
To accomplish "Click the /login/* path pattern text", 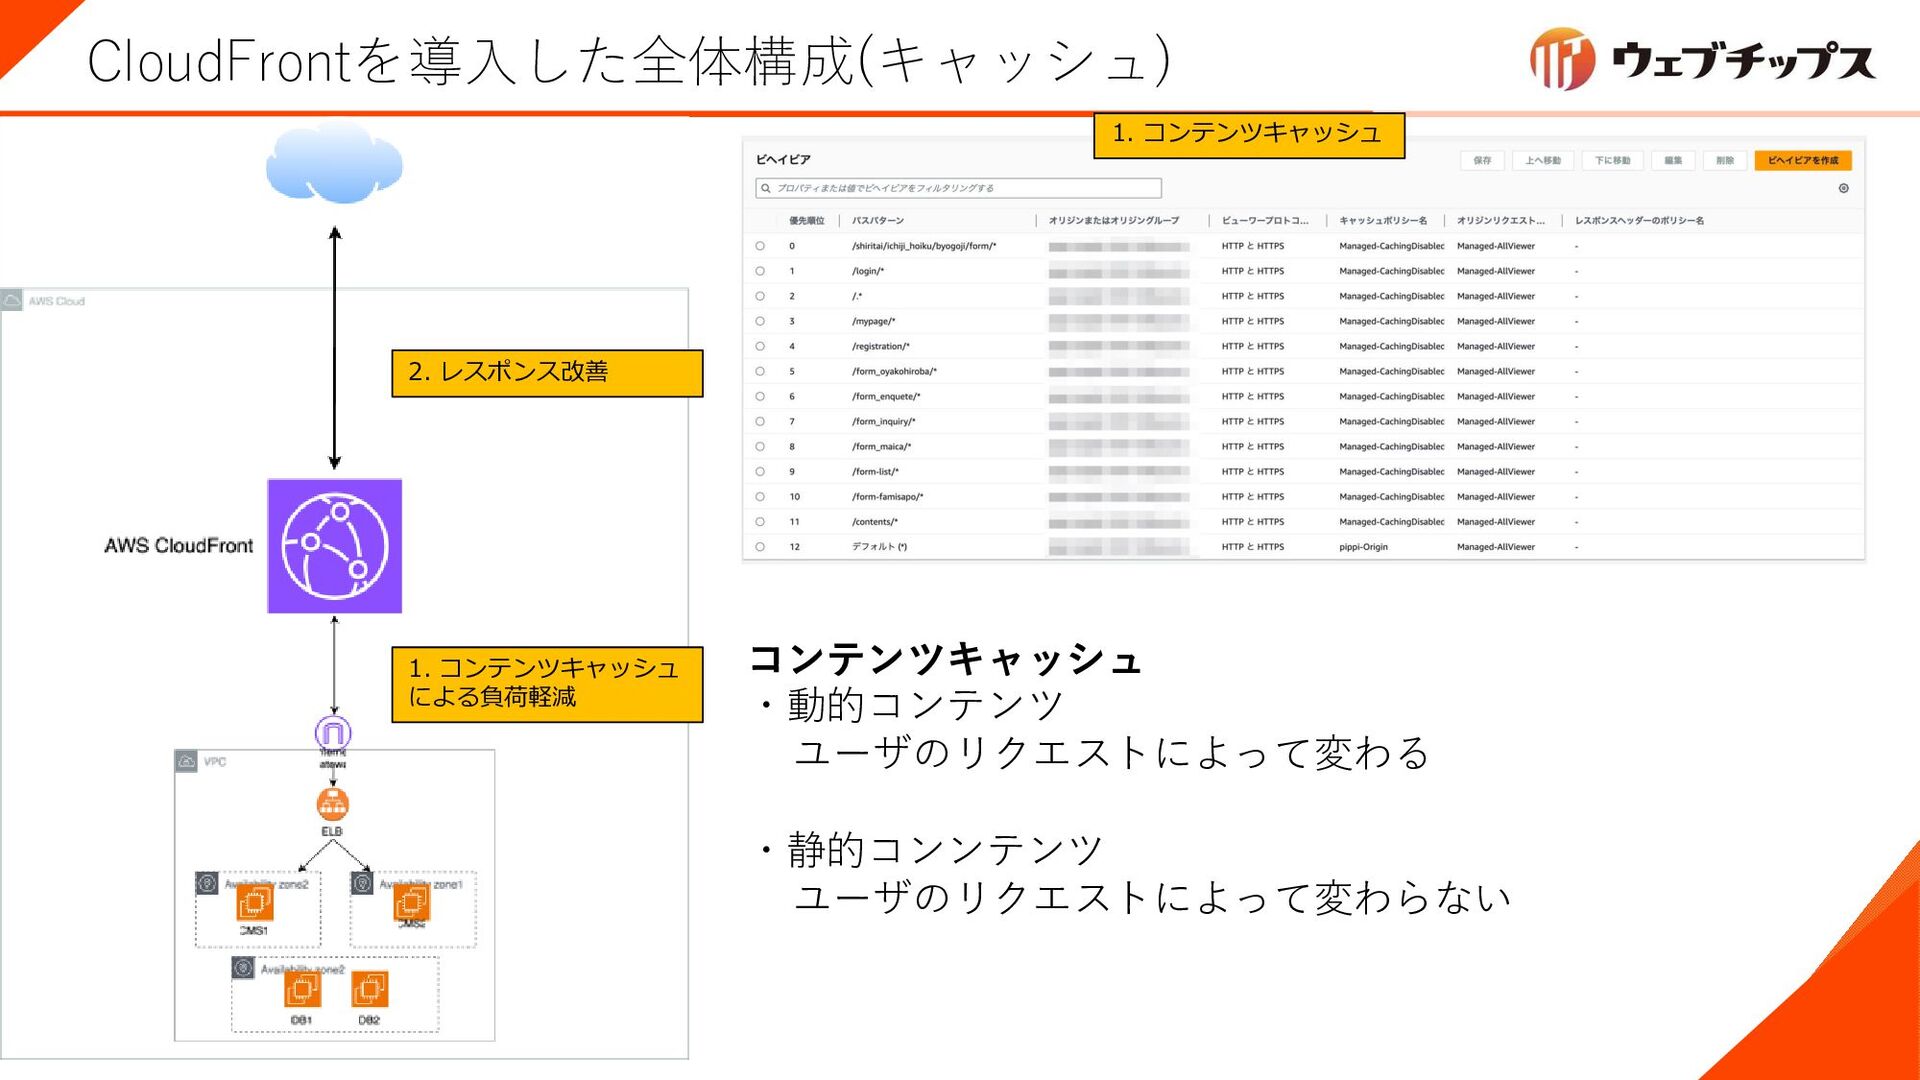I will [868, 271].
